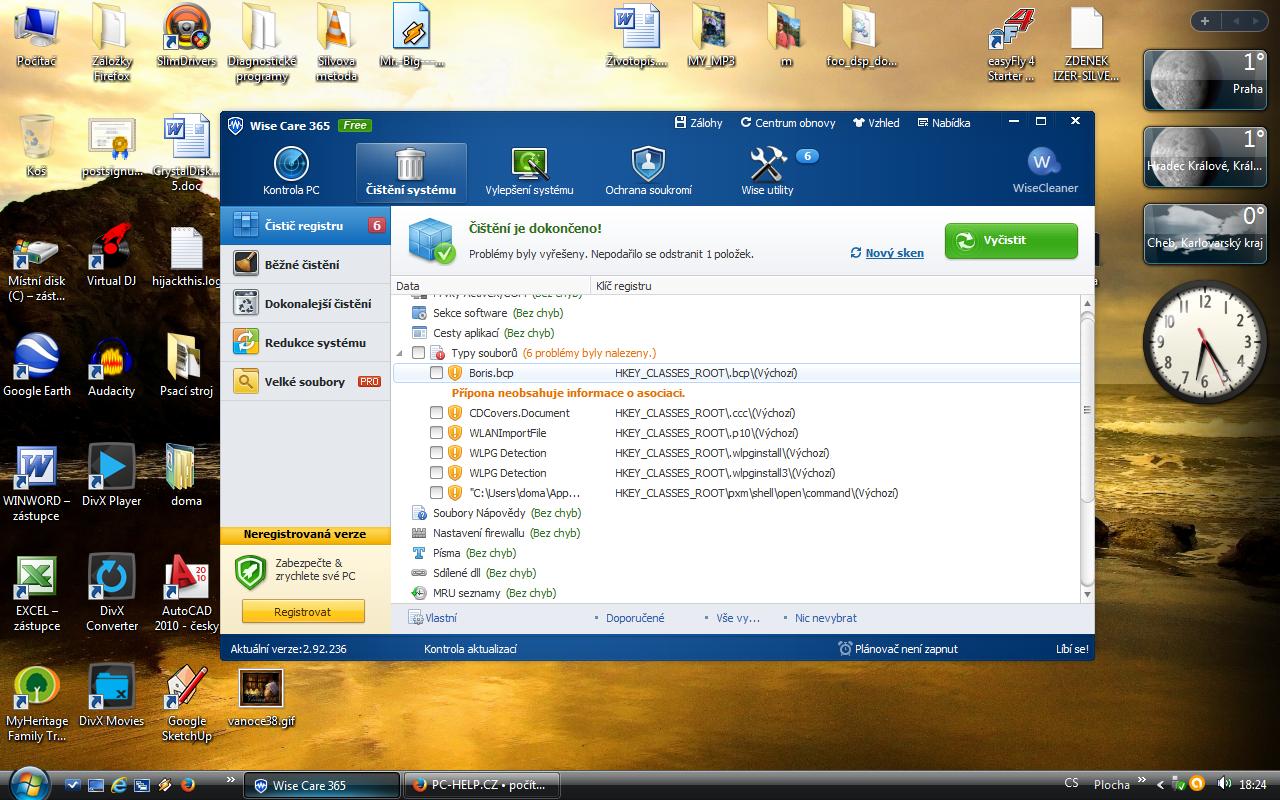Click the green Vyčistit button

[x=1011, y=241]
